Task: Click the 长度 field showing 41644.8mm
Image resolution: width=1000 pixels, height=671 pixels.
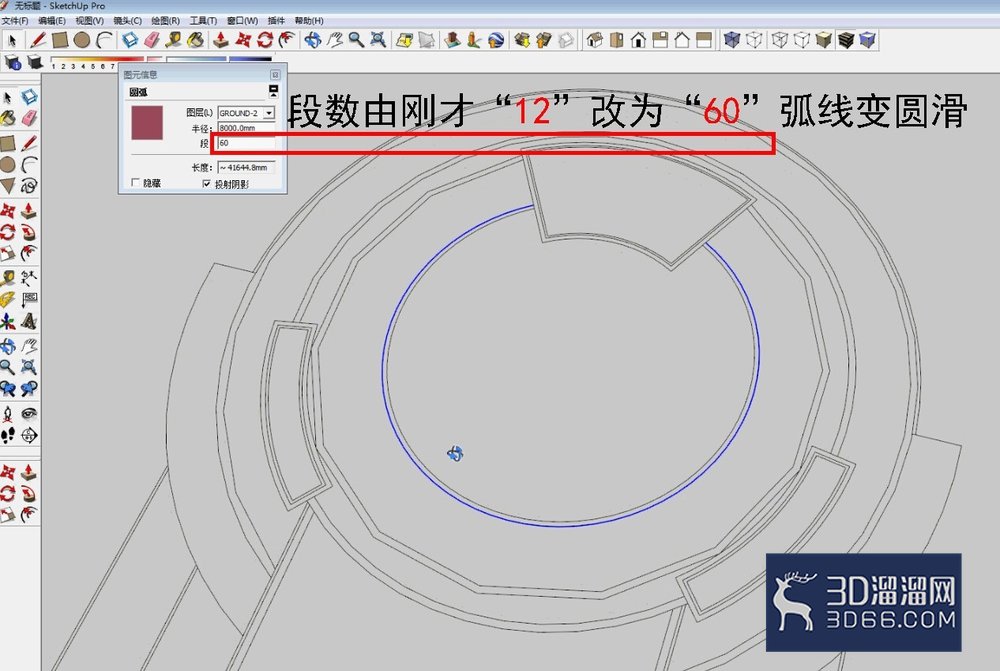Action: [x=246, y=167]
